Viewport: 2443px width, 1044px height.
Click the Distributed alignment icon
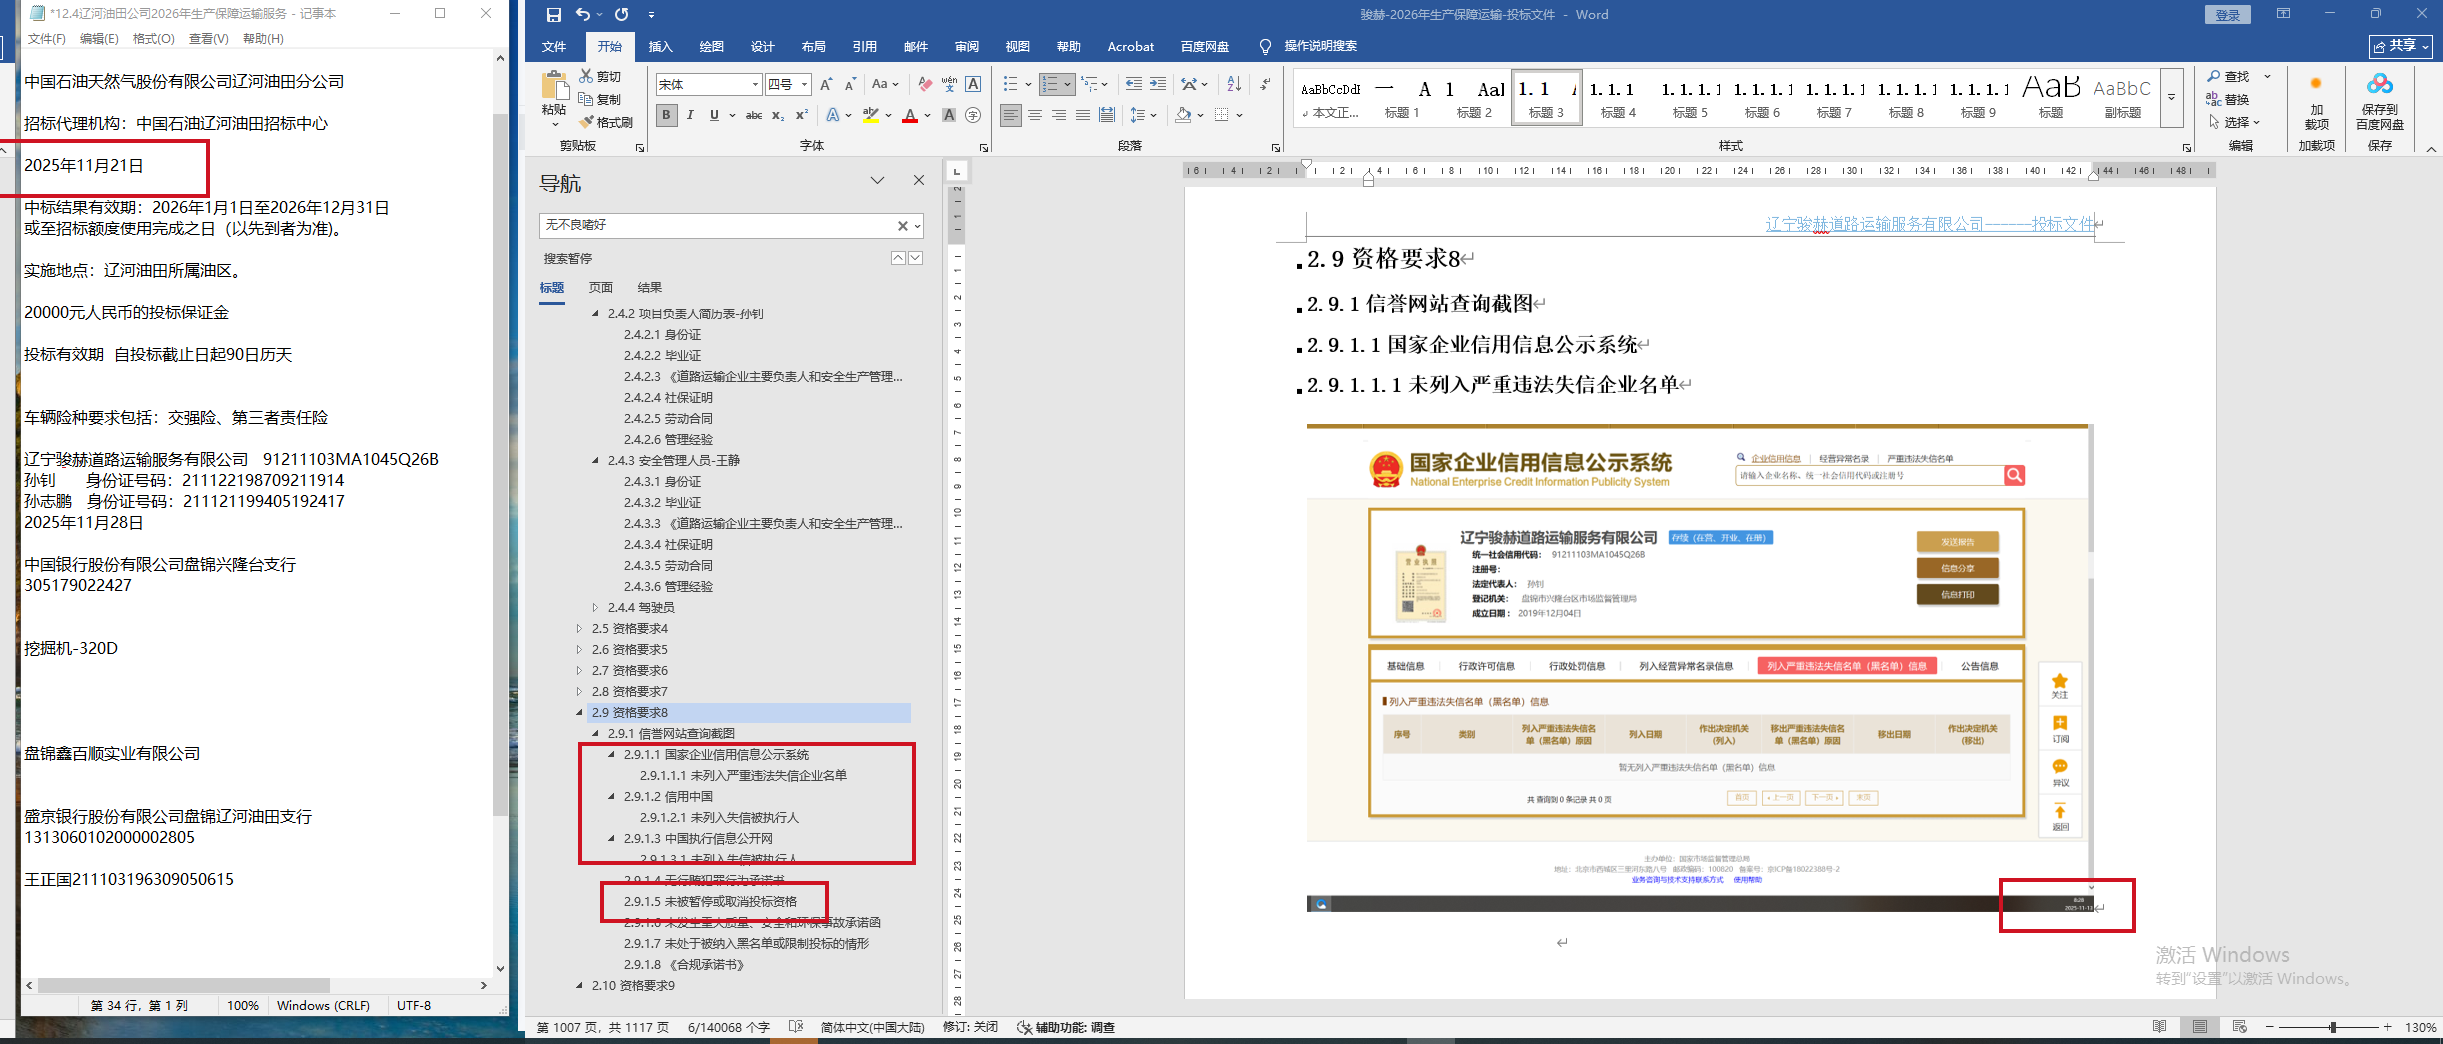click(x=1107, y=115)
